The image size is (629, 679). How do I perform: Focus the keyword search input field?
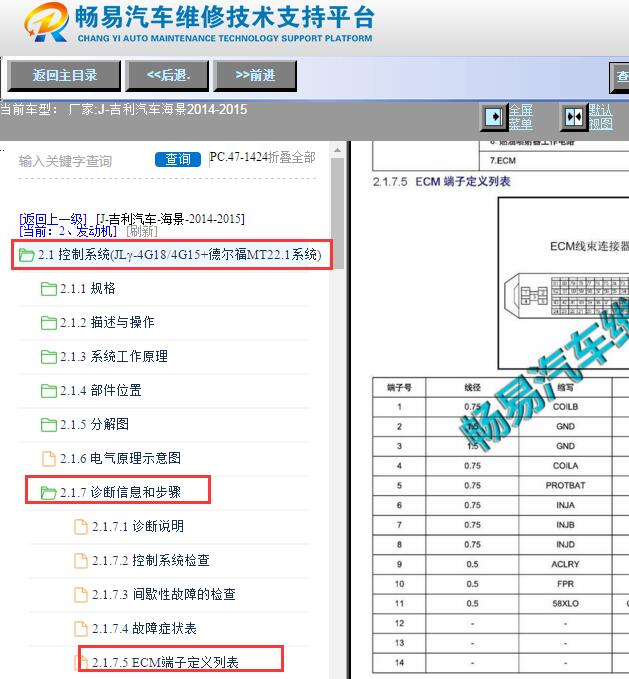84,161
